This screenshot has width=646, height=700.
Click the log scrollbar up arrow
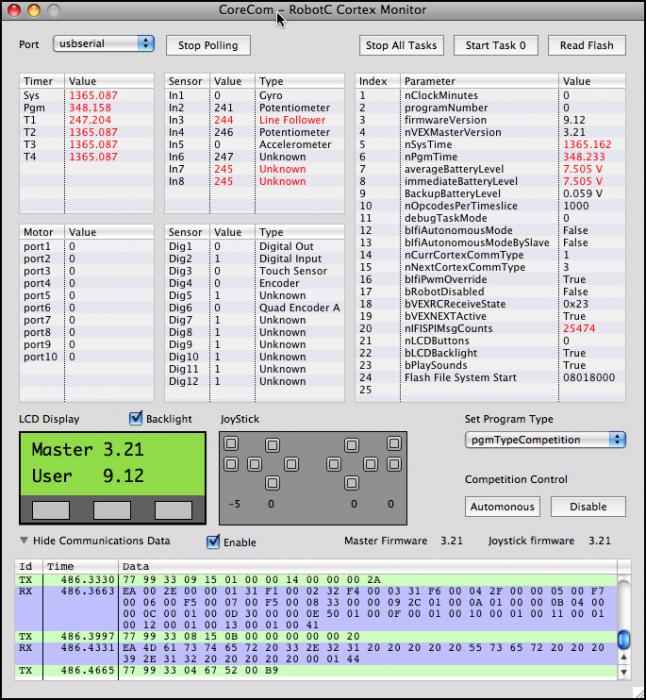pos(624,657)
